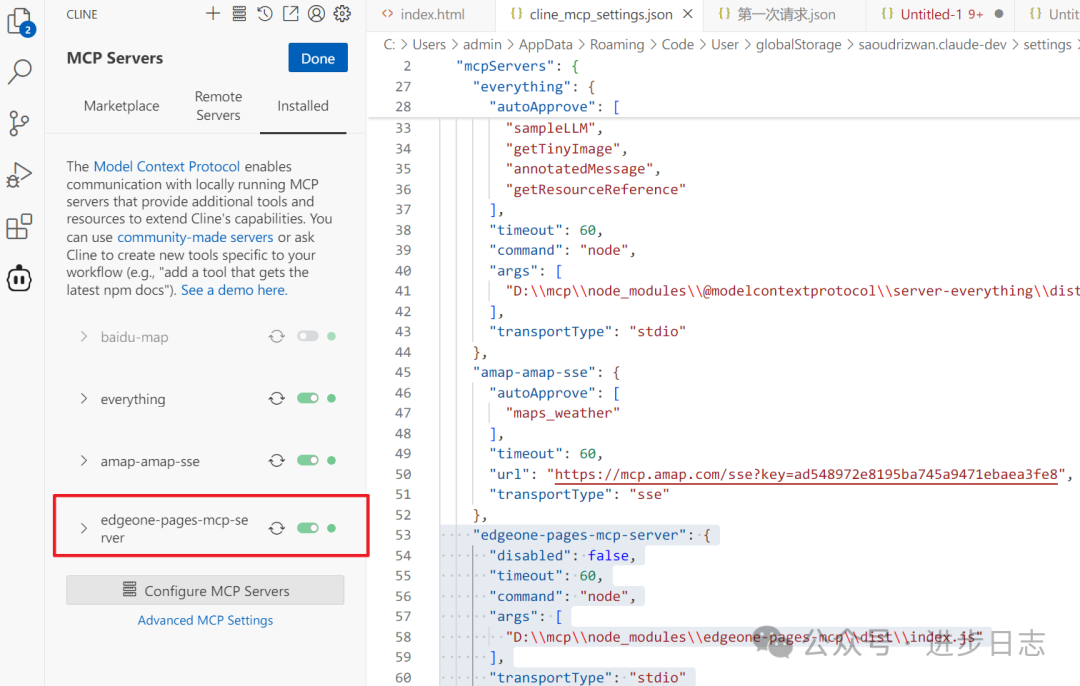Screen dimensions: 1080x686
Task: Expand the amap-amap-sse server entry
Action: (x=84, y=460)
